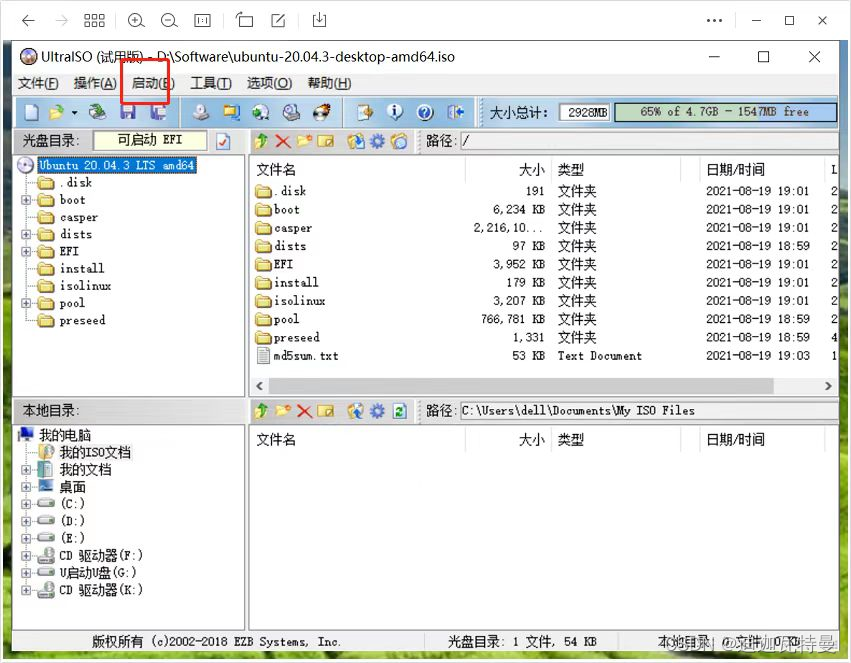Image resolution: width=851 pixels, height=663 pixels.
Task: Expand 我的文档 in the local tree
Action: pyautogui.click(x=26, y=469)
